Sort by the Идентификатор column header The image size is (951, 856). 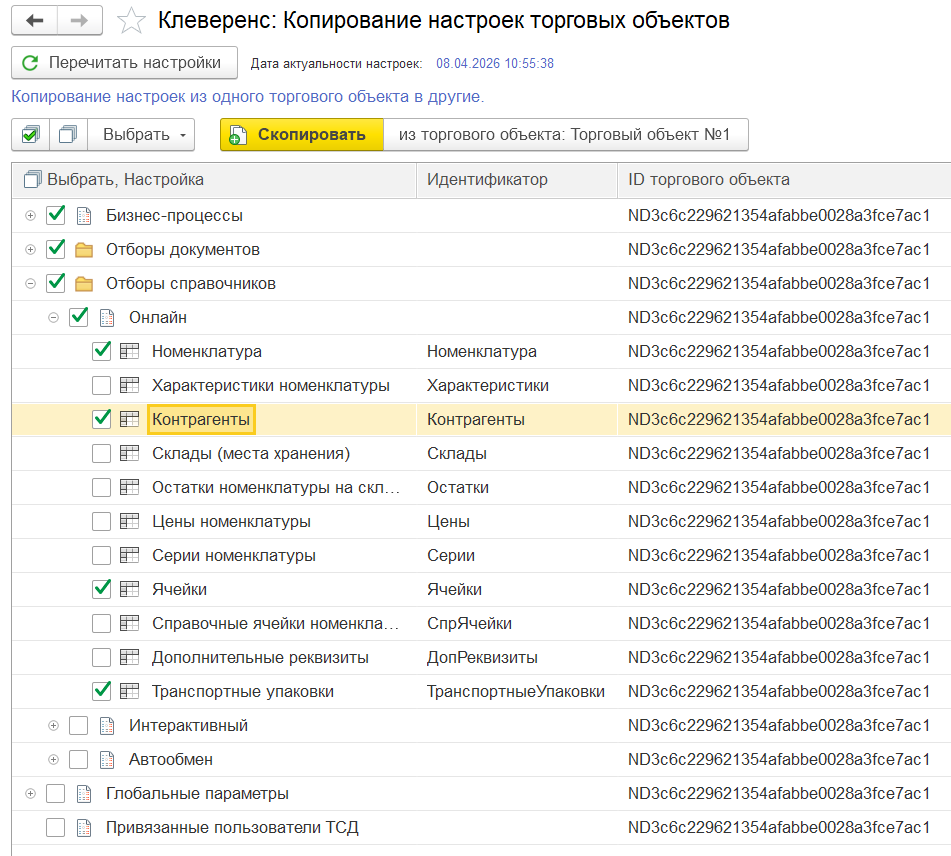tap(517, 180)
